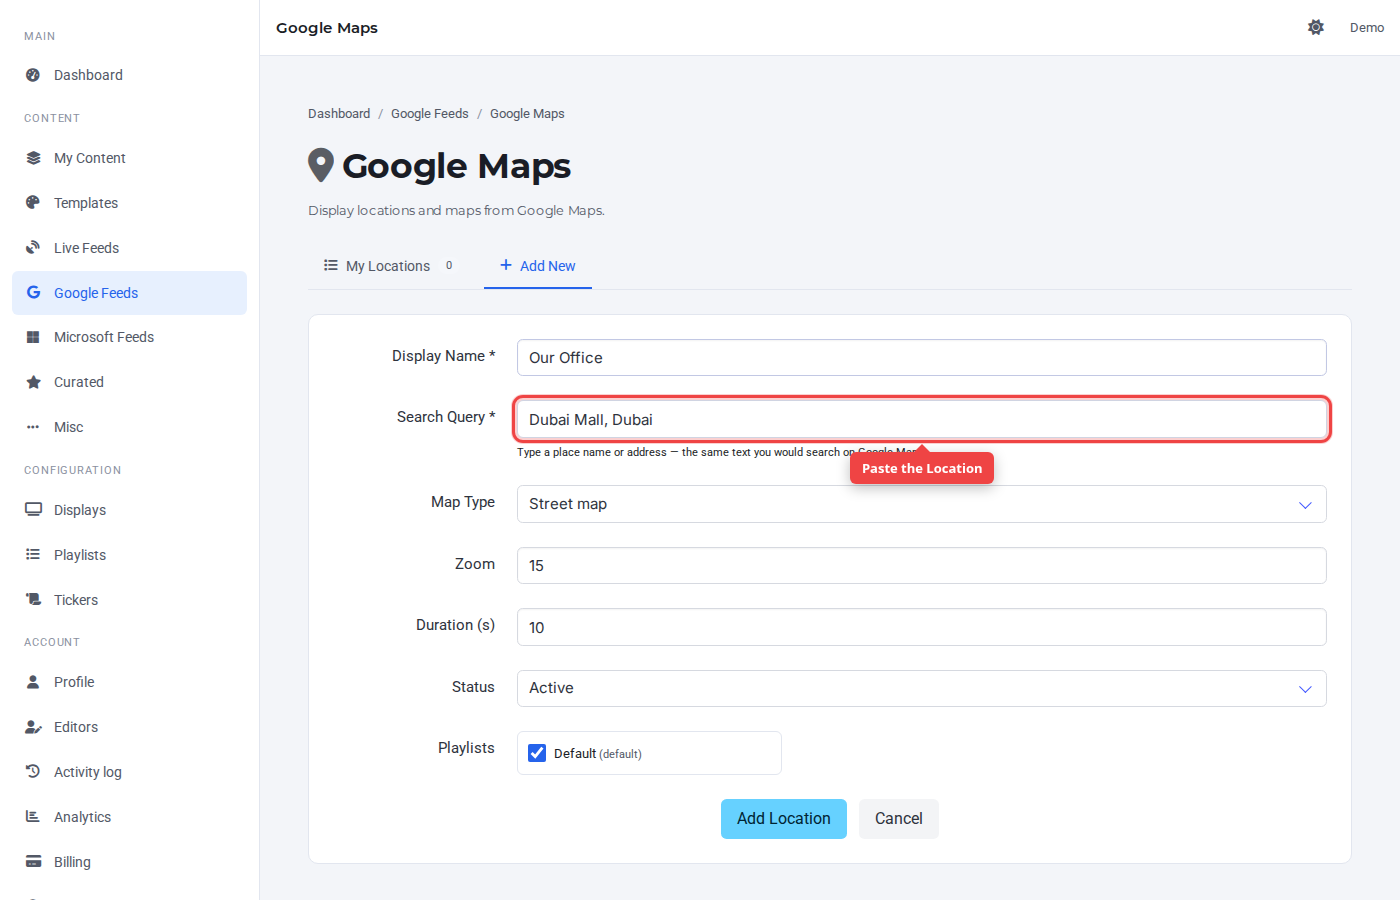Click the Default playlist label text
The image size is (1400, 900).
[x=598, y=754]
